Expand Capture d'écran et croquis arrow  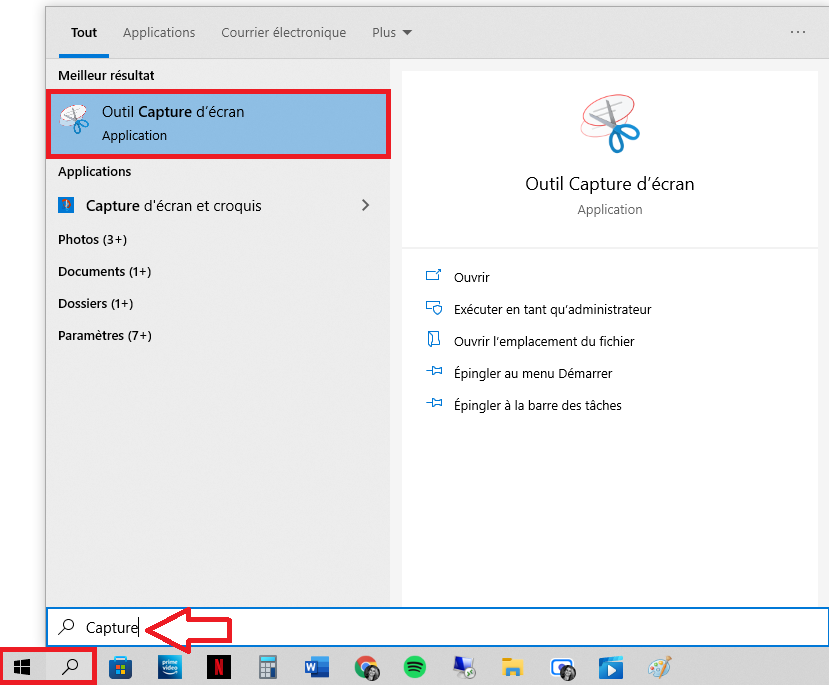pyautogui.click(x=365, y=205)
